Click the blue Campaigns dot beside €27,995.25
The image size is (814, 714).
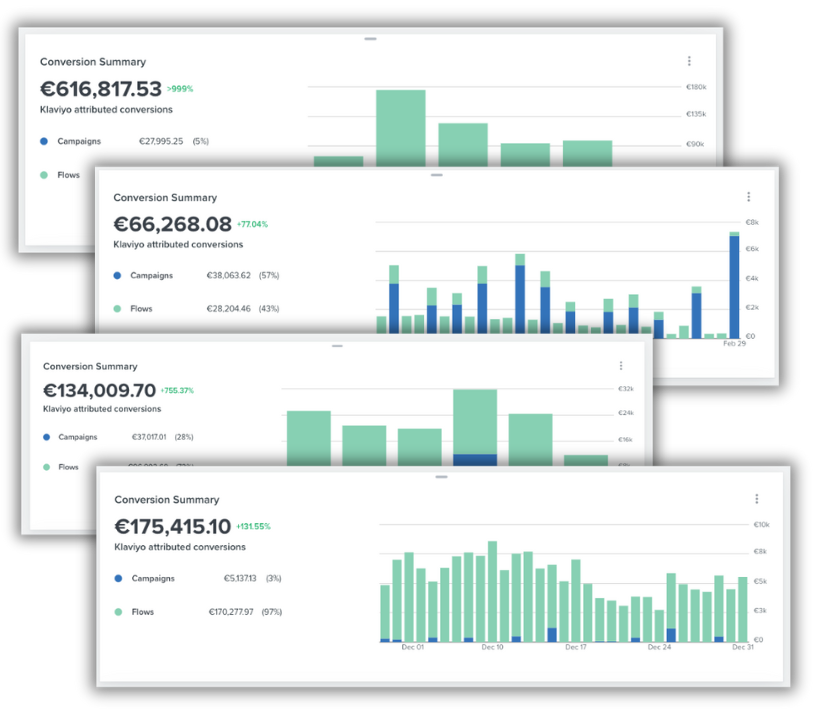coord(44,141)
